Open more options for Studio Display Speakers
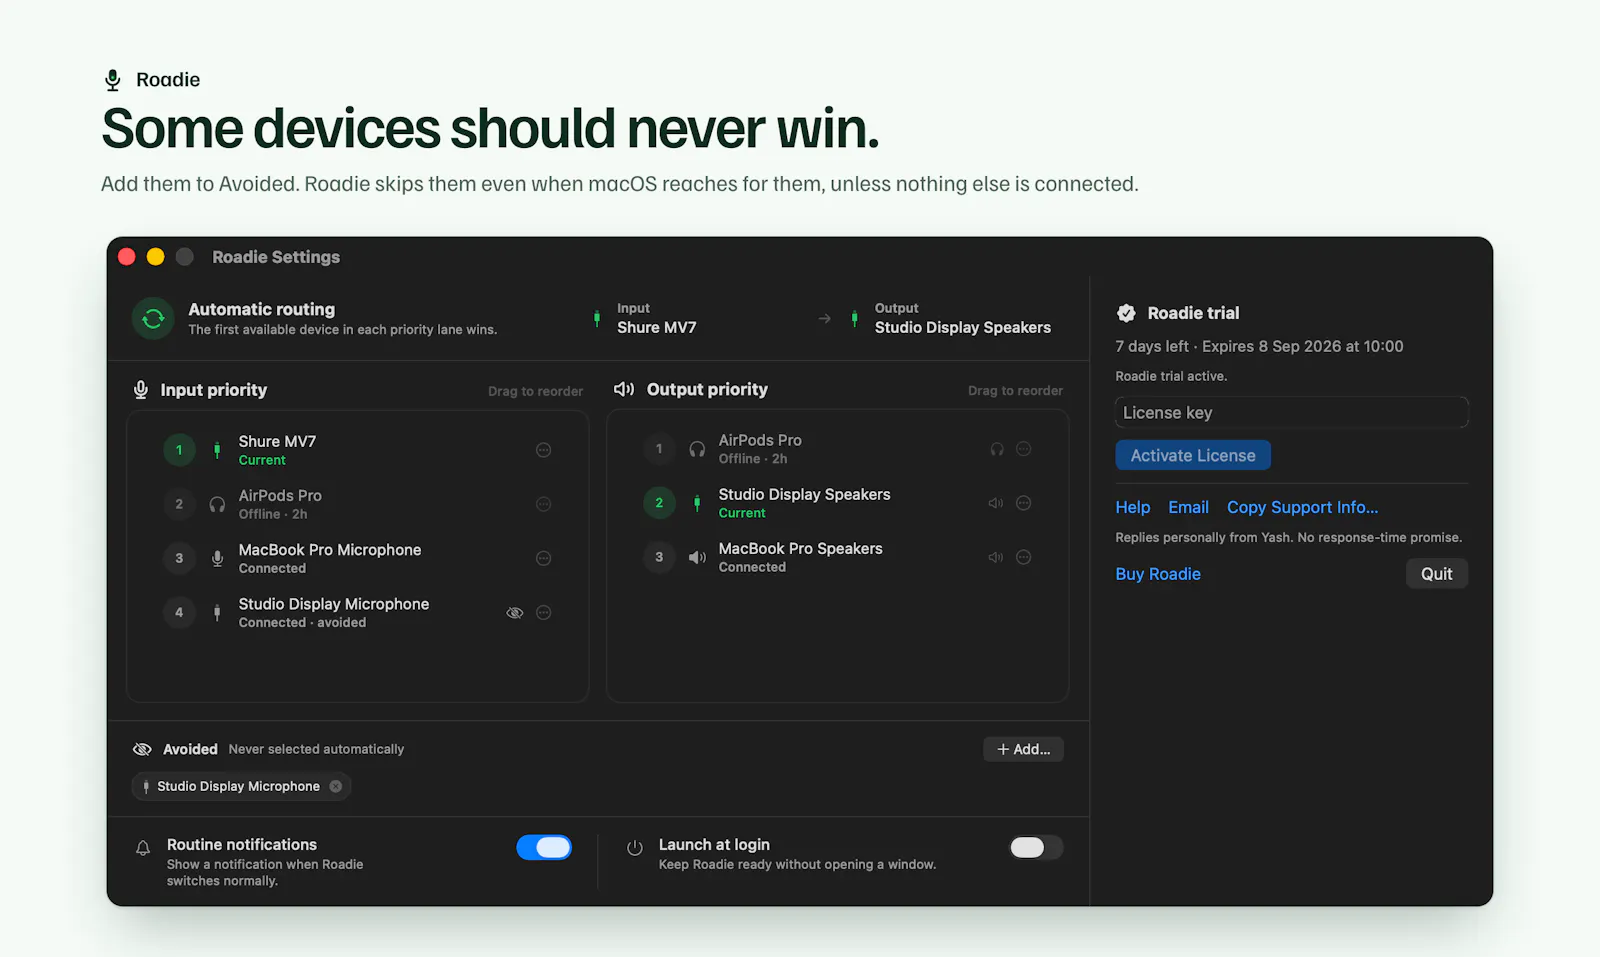The height and width of the screenshot is (957, 1600). 1024,503
